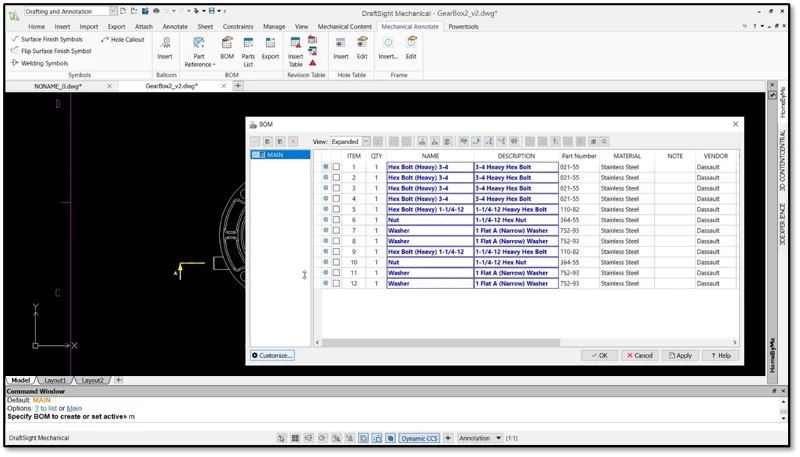
Task: Switch to the Mechanical Content ribbon tab
Action: coord(347,27)
